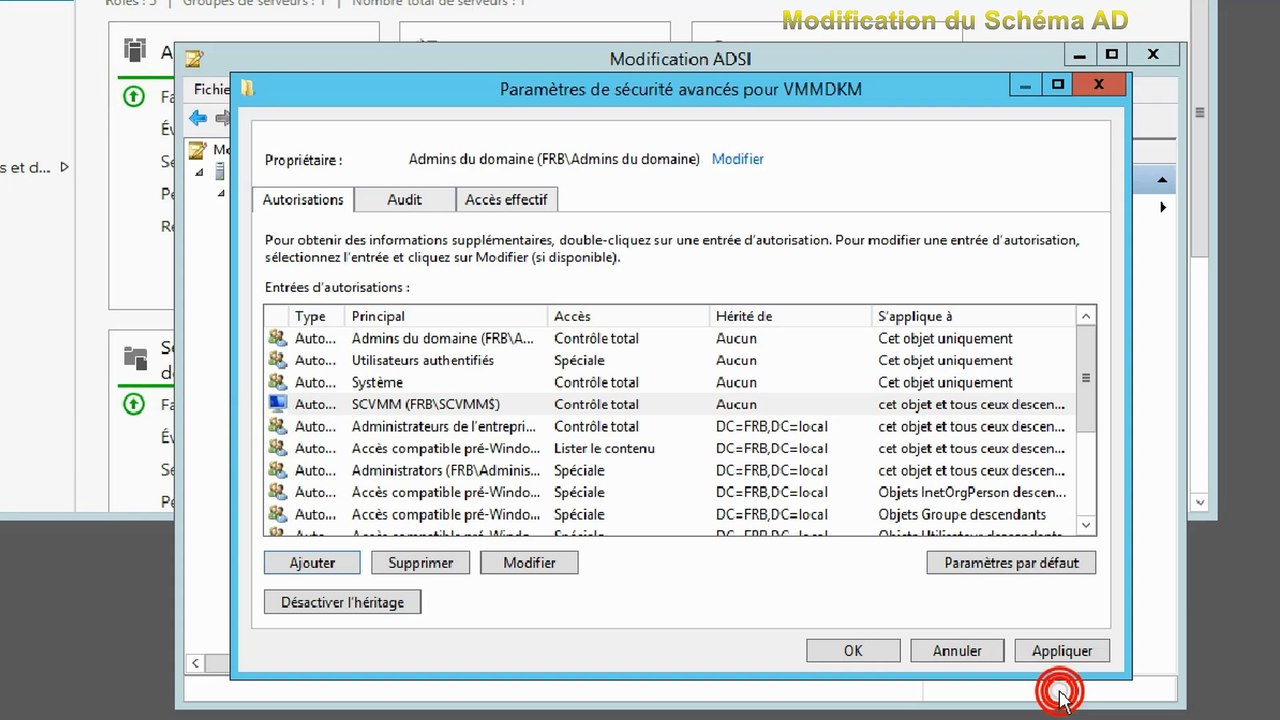The height and width of the screenshot is (720, 1280).
Task: Switch to the Autorisations tab
Action: pos(303,199)
